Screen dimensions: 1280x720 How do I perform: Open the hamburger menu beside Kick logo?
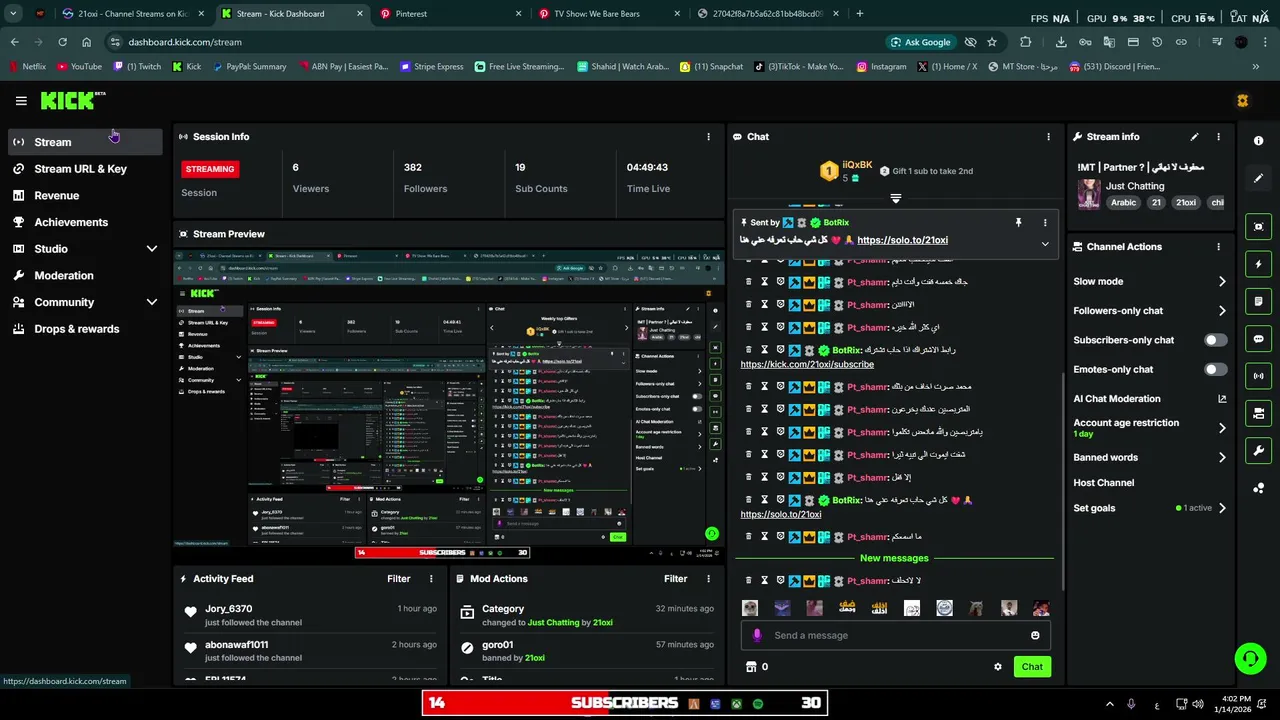21,101
